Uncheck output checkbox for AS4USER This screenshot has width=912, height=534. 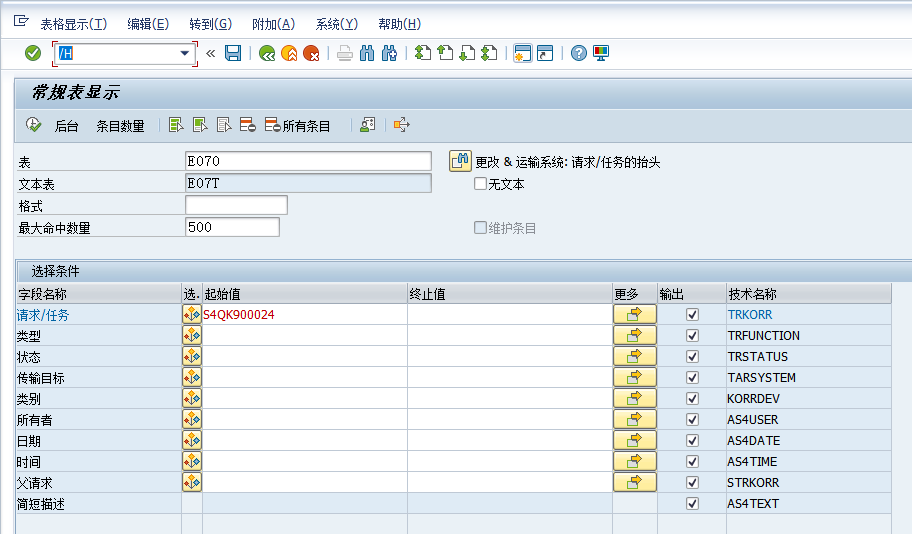[x=692, y=419]
